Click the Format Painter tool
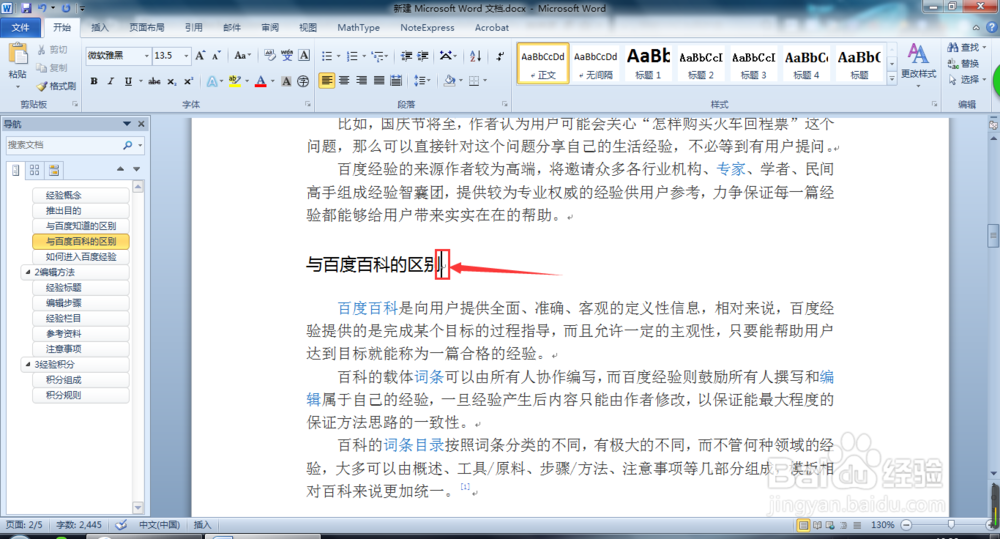The image size is (1000, 539). [x=56, y=86]
